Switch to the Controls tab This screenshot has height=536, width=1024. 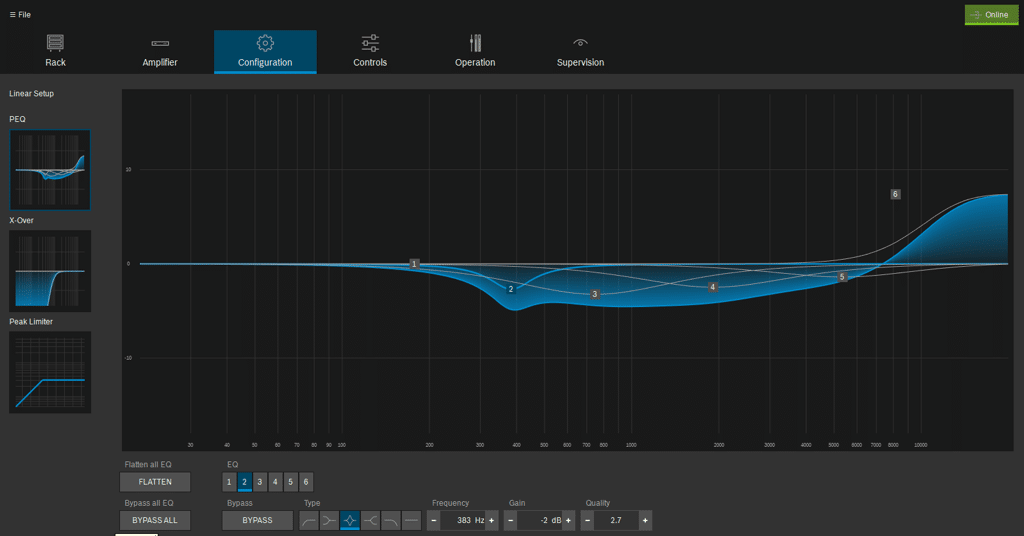tap(370, 52)
